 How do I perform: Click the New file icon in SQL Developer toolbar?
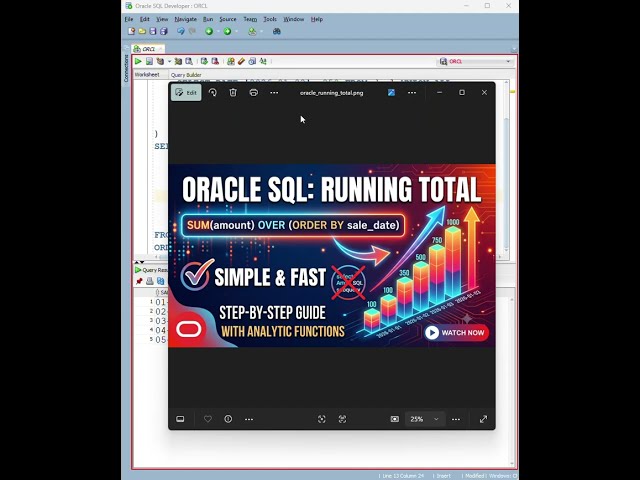click(131, 31)
